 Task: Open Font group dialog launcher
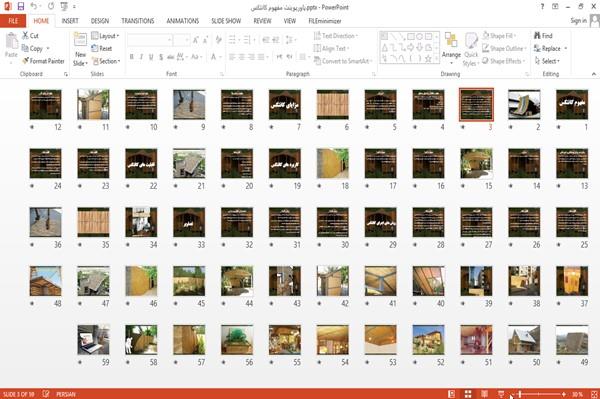pos(221,74)
